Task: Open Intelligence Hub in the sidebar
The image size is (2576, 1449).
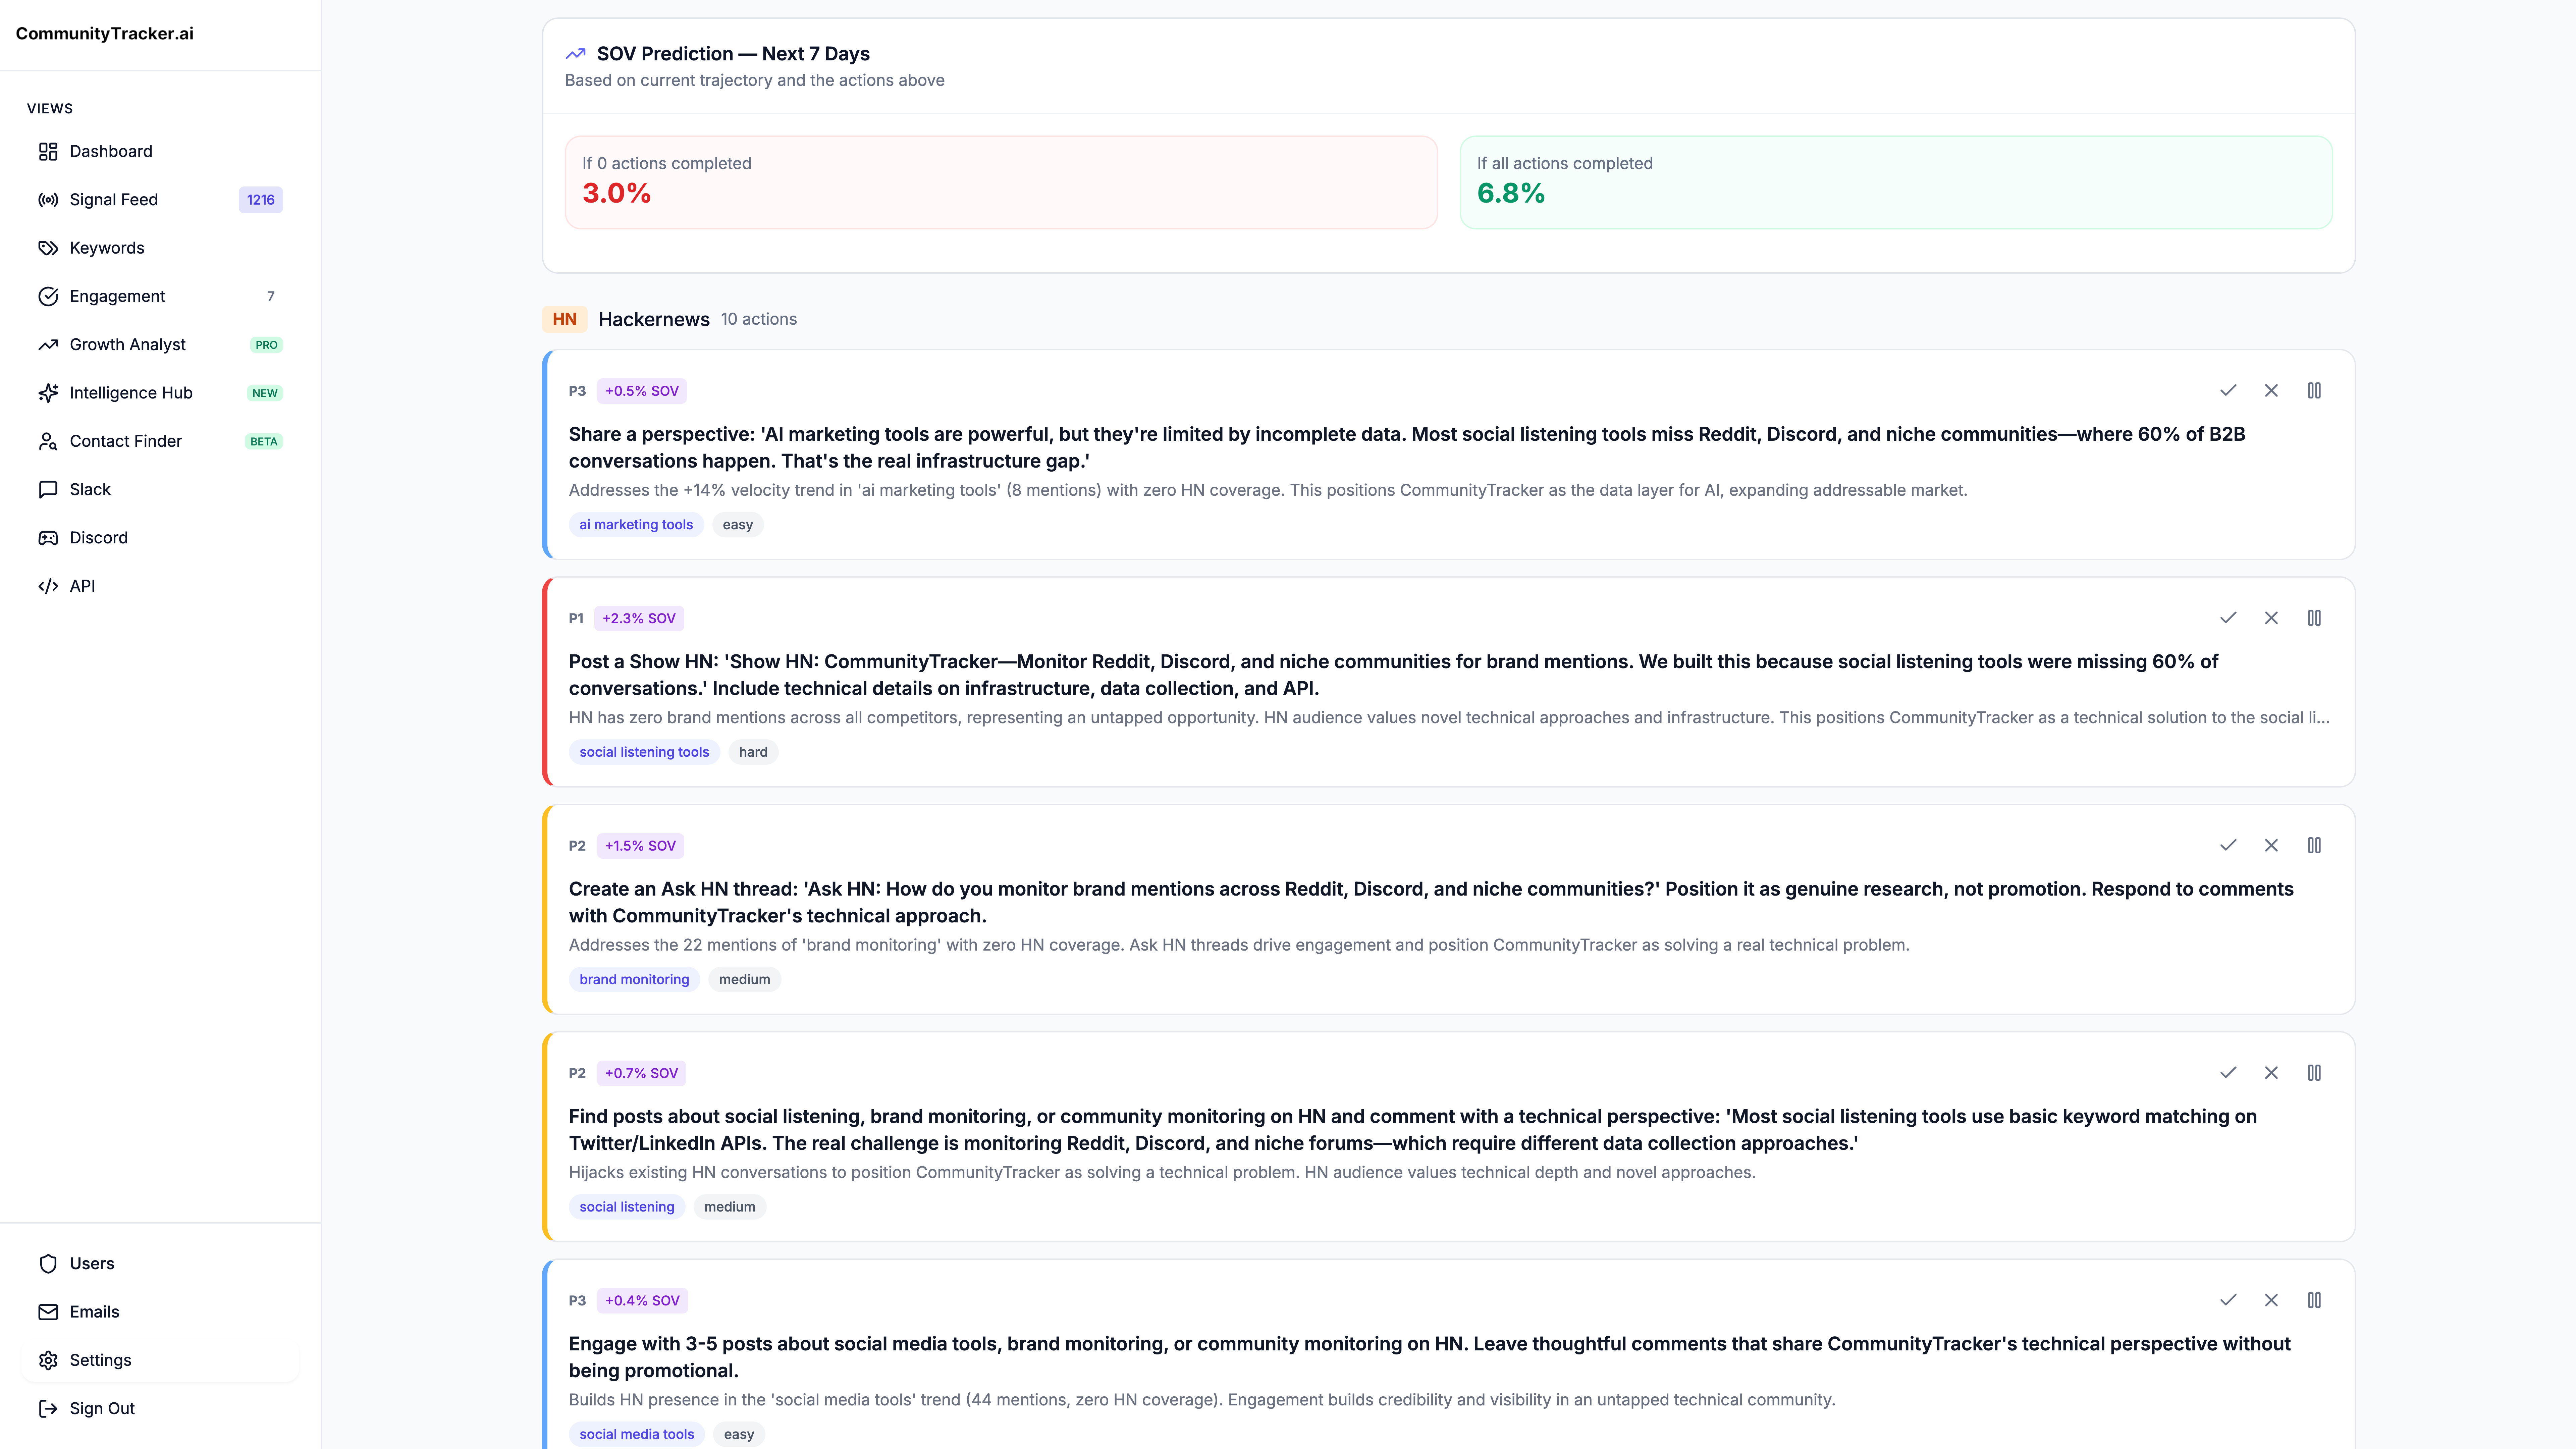Action: [130, 393]
